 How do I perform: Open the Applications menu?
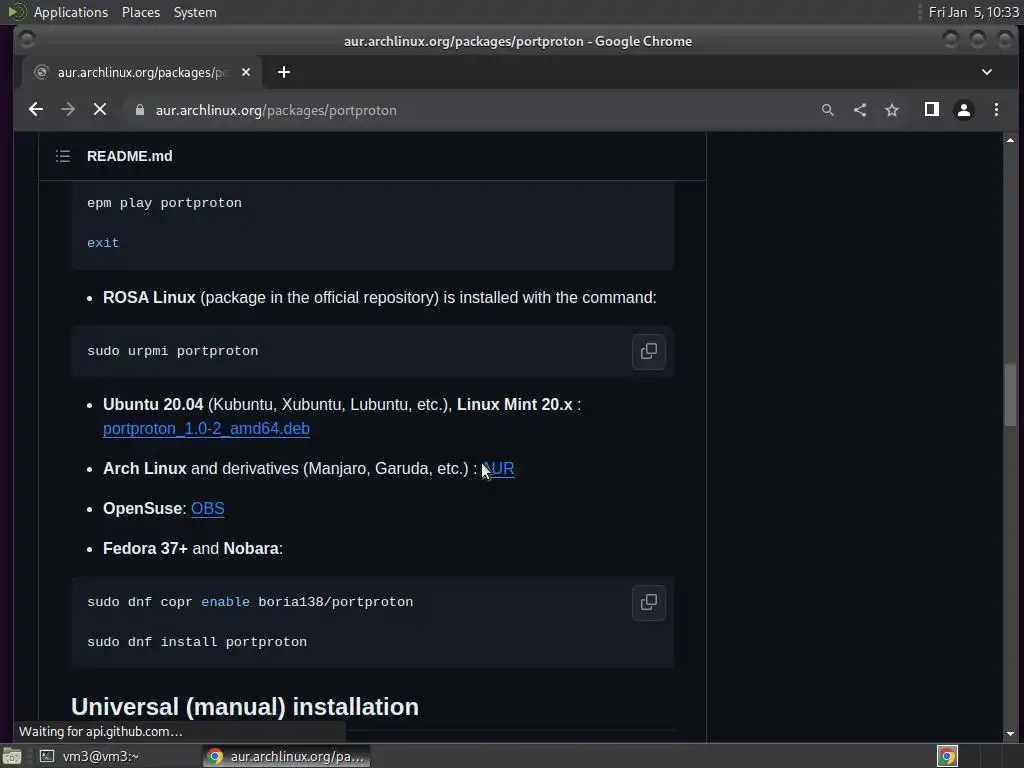(x=71, y=12)
